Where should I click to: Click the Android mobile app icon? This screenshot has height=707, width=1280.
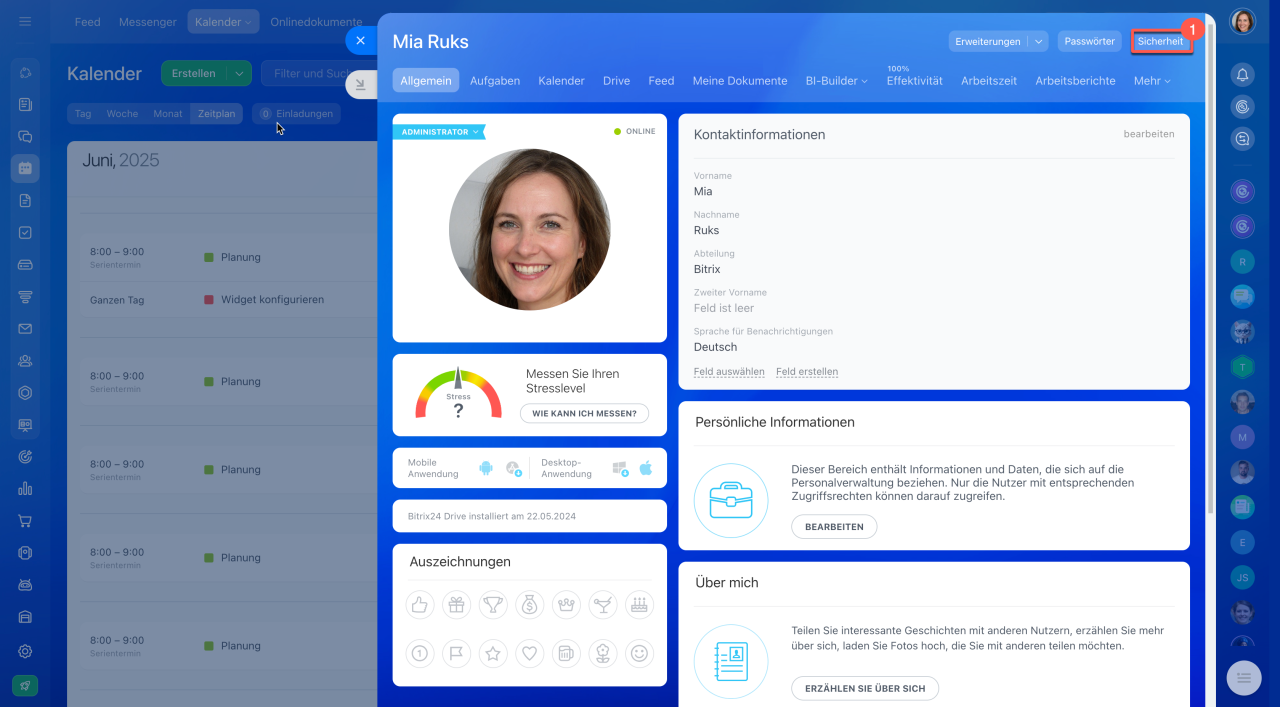tap(486, 468)
